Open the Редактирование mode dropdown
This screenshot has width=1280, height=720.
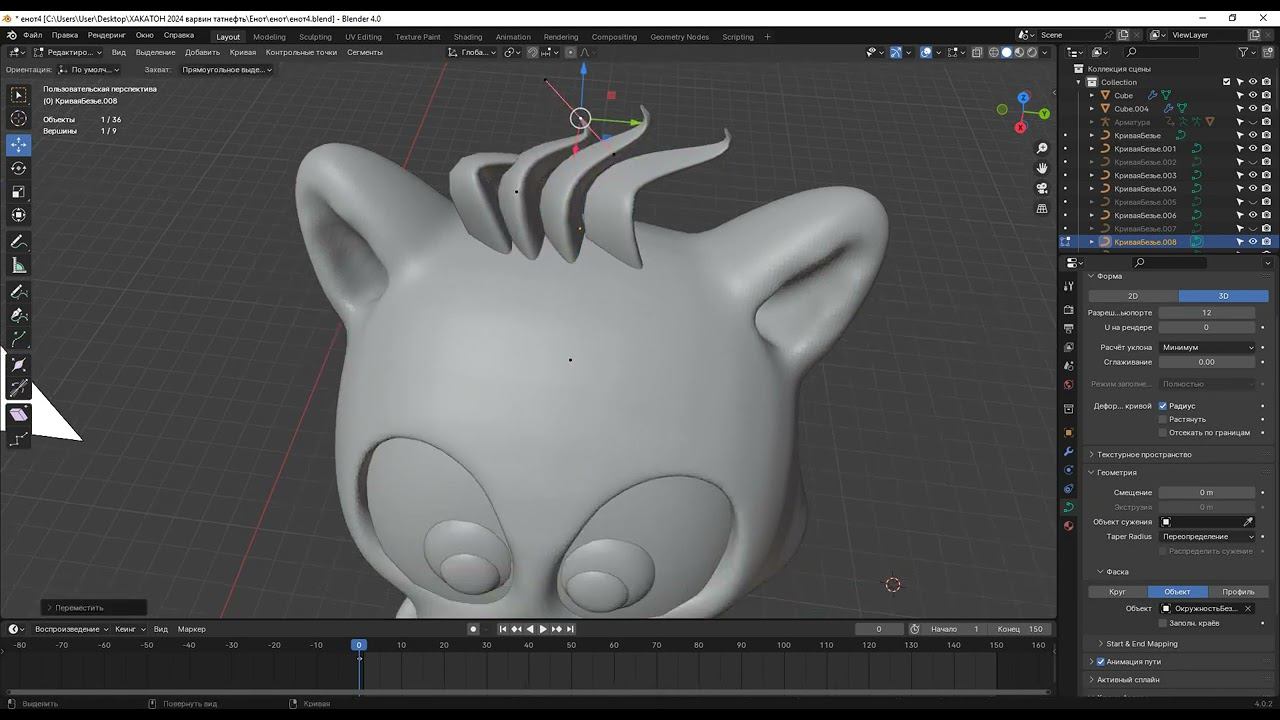point(68,52)
